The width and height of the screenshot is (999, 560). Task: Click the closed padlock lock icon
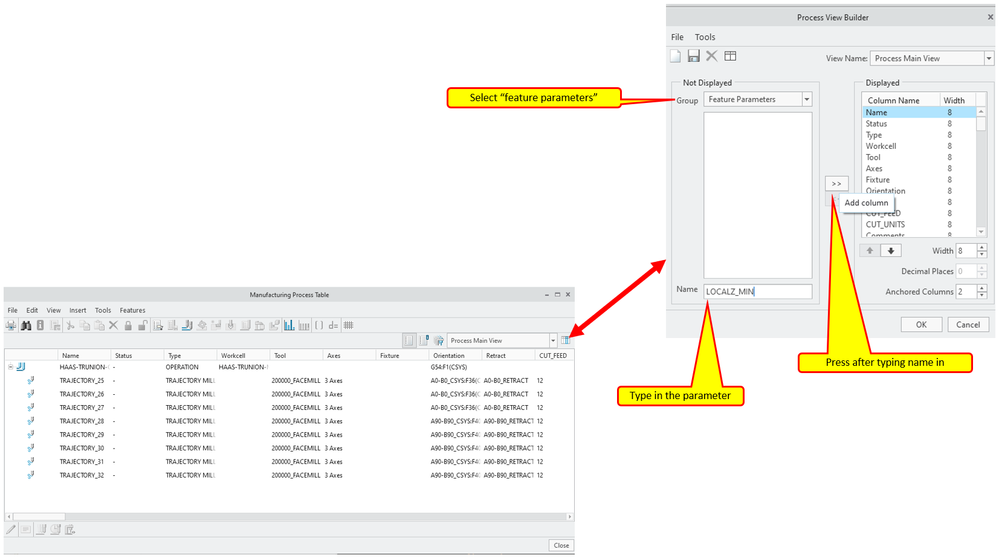[x=128, y=326]
